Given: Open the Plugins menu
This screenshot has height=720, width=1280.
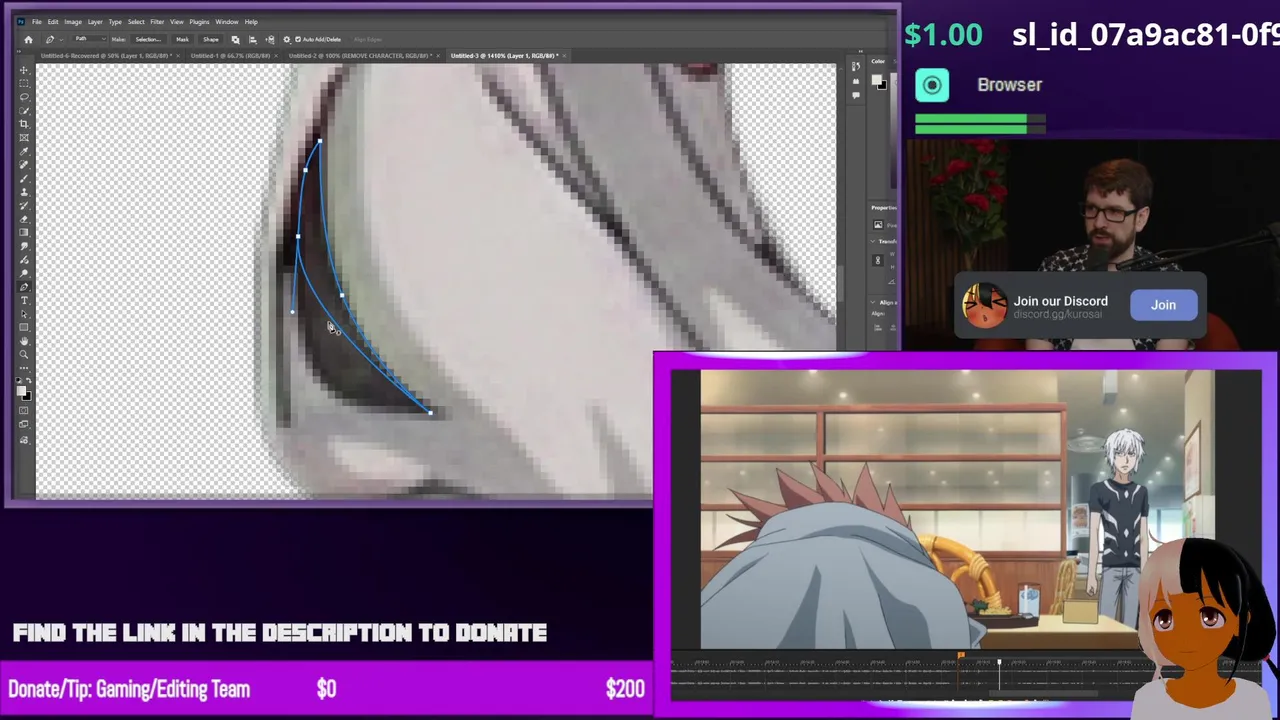Looking at the screenshot, I should pos(199,22).
